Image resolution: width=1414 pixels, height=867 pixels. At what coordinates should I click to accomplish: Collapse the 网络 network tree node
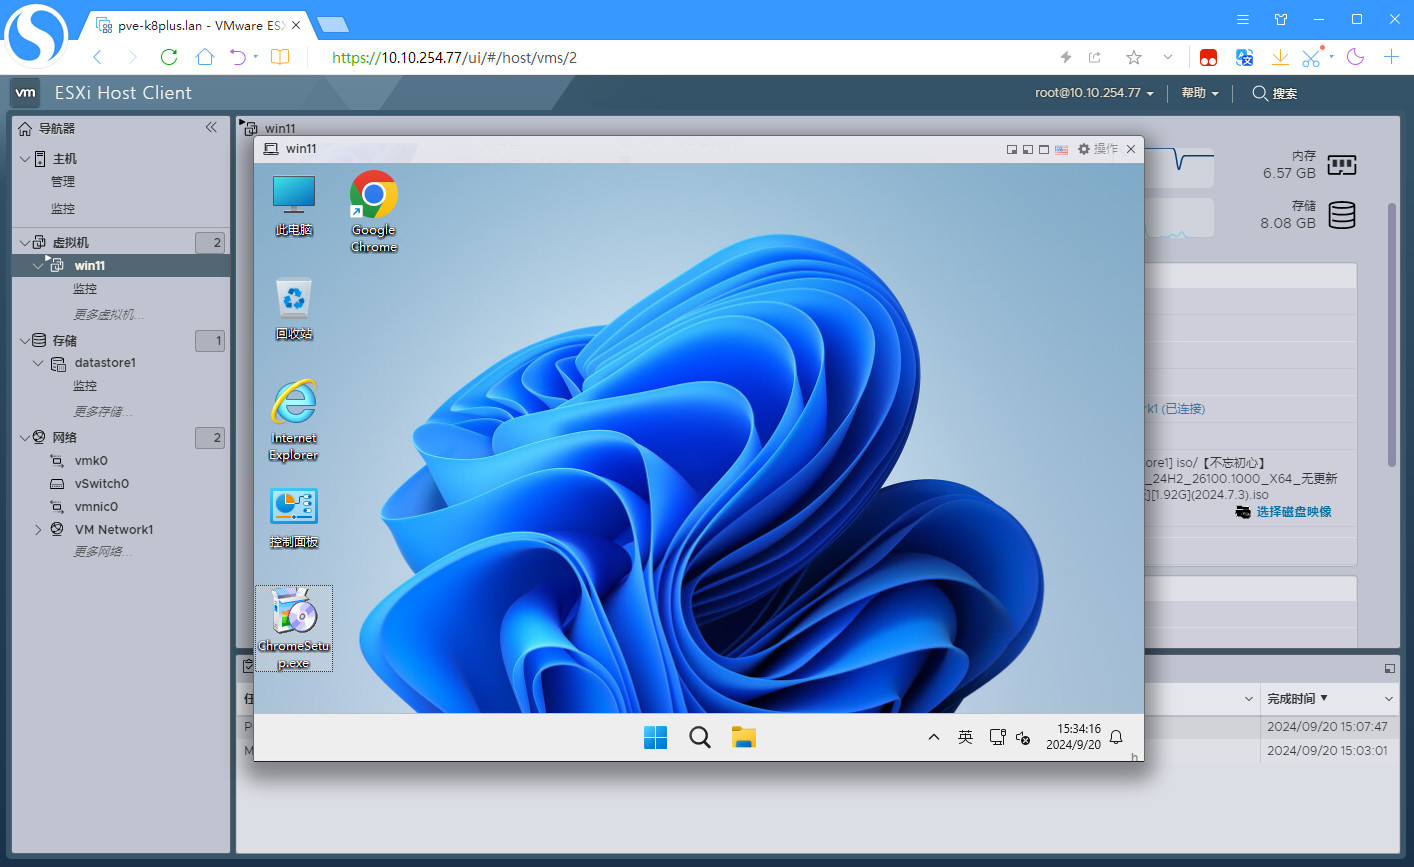click(25, 437)
